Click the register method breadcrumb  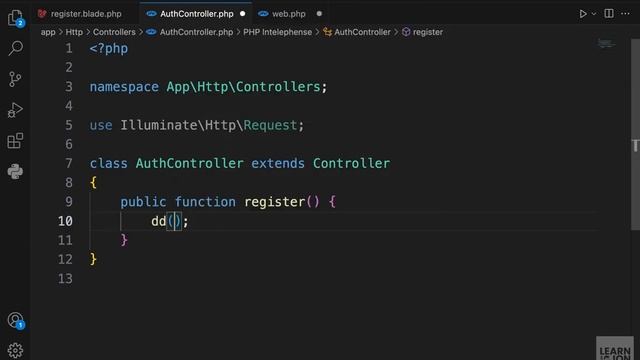(427, 32)
